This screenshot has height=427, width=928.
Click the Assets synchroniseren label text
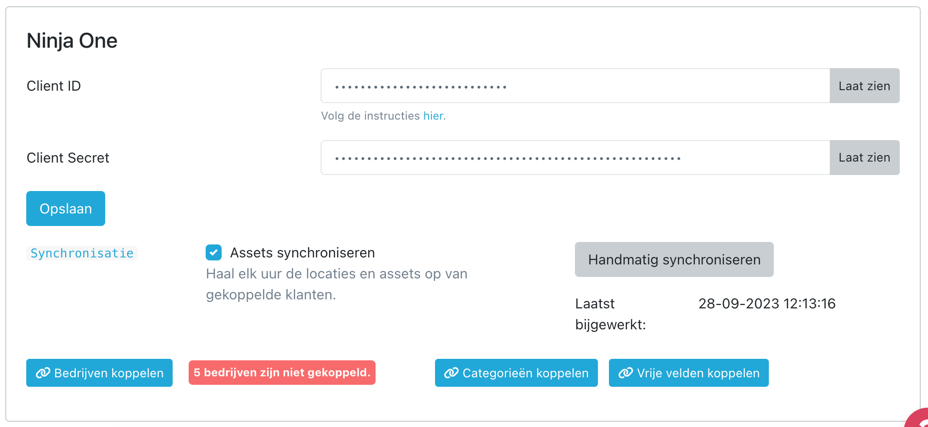tap(302, 253)
